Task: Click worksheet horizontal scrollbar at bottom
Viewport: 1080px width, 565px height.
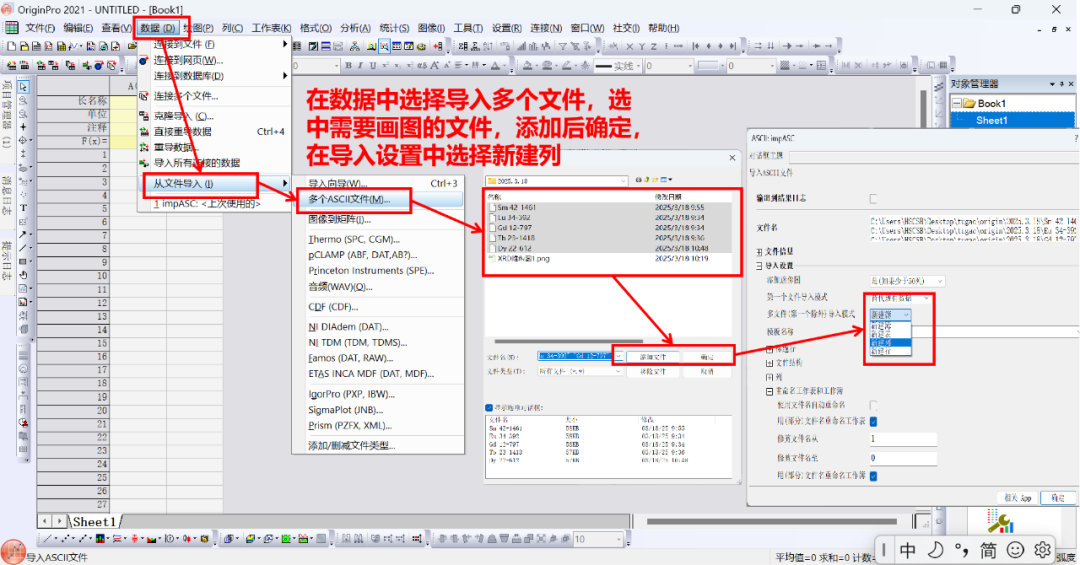Action: tap(771, 522)
